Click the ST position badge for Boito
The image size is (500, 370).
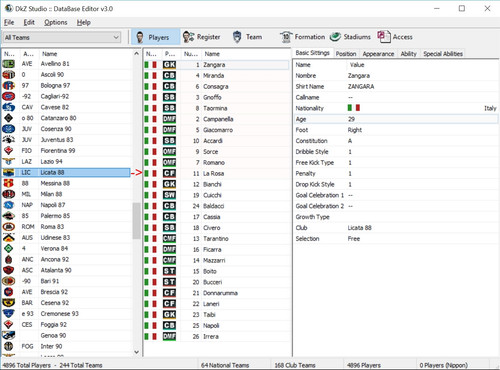169,271
